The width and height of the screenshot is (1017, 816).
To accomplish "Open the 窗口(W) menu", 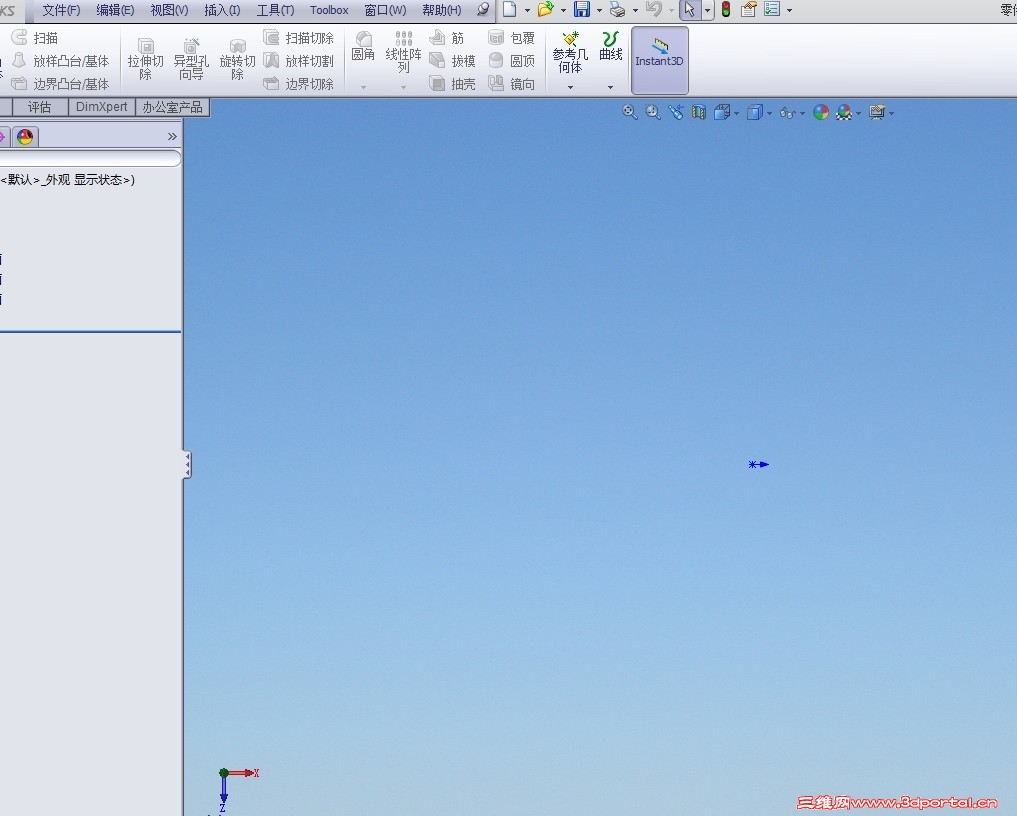I will [x=385, y=10].
